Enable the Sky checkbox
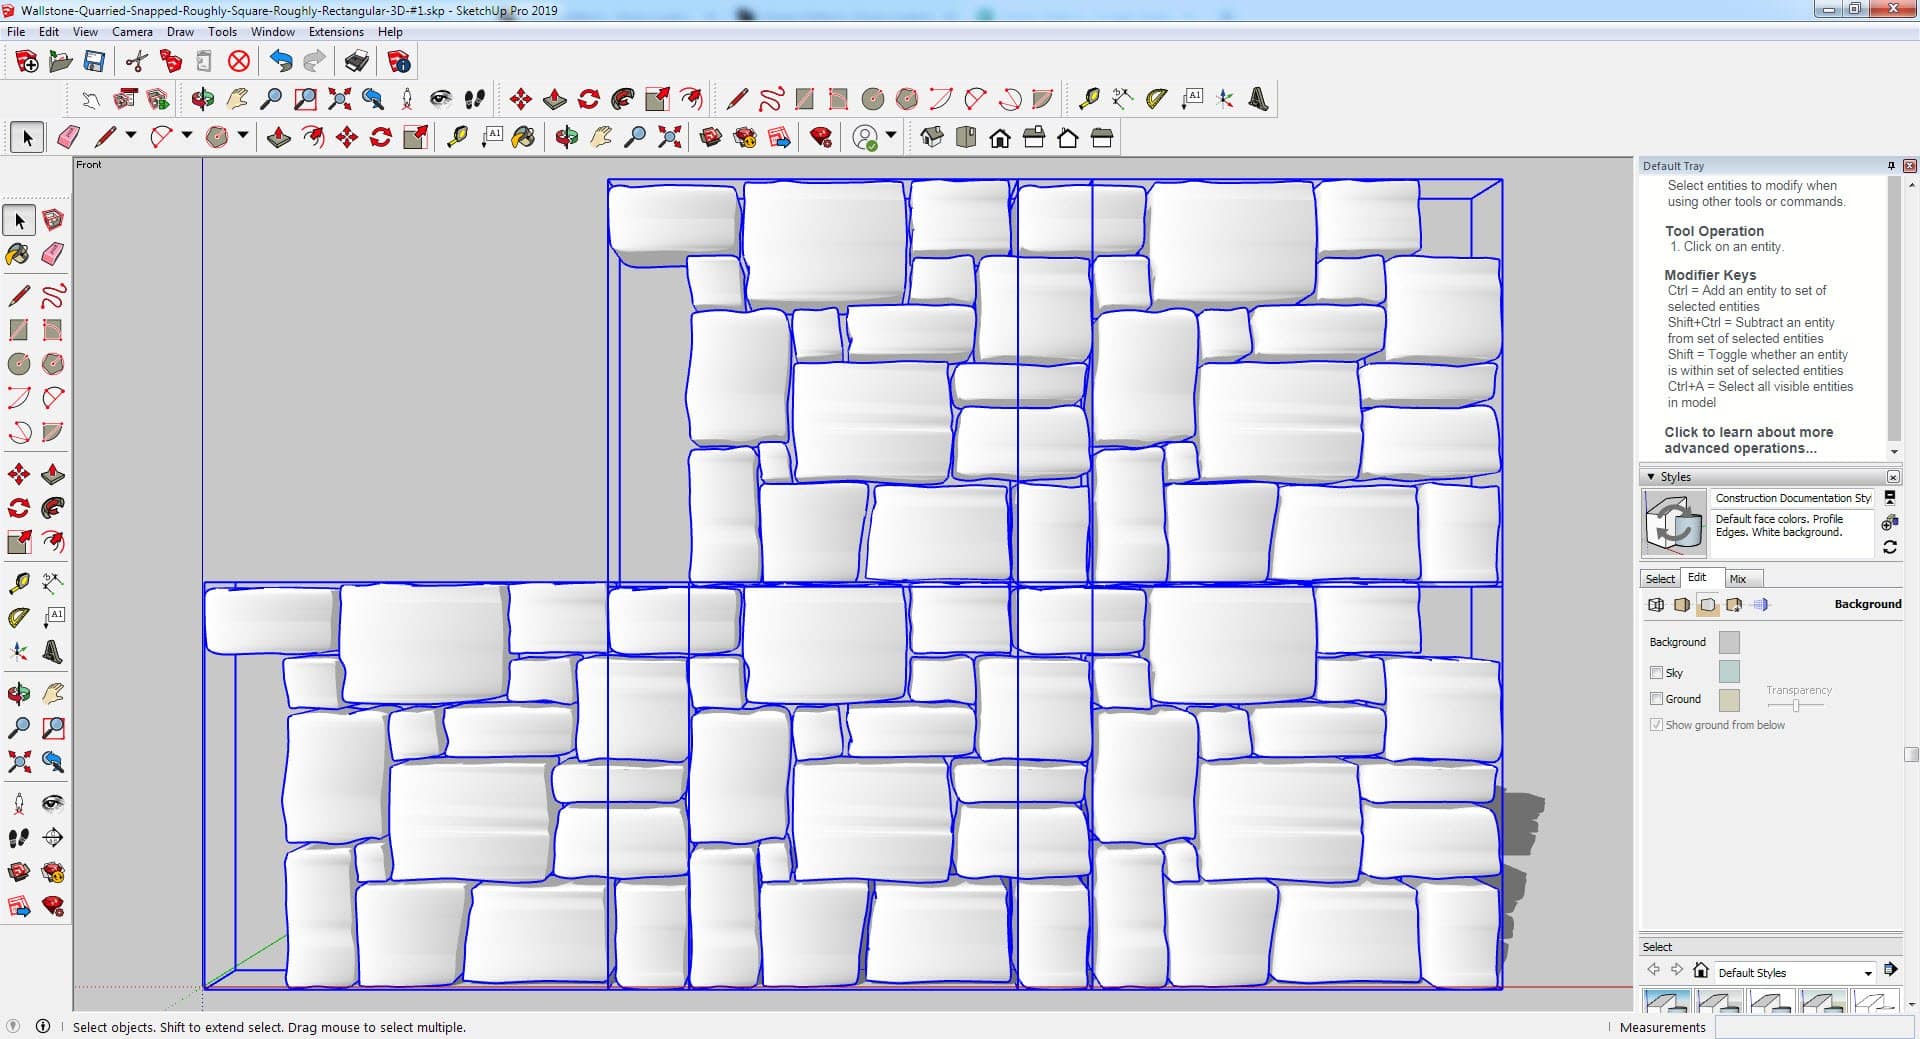 tap(1656, 673)
